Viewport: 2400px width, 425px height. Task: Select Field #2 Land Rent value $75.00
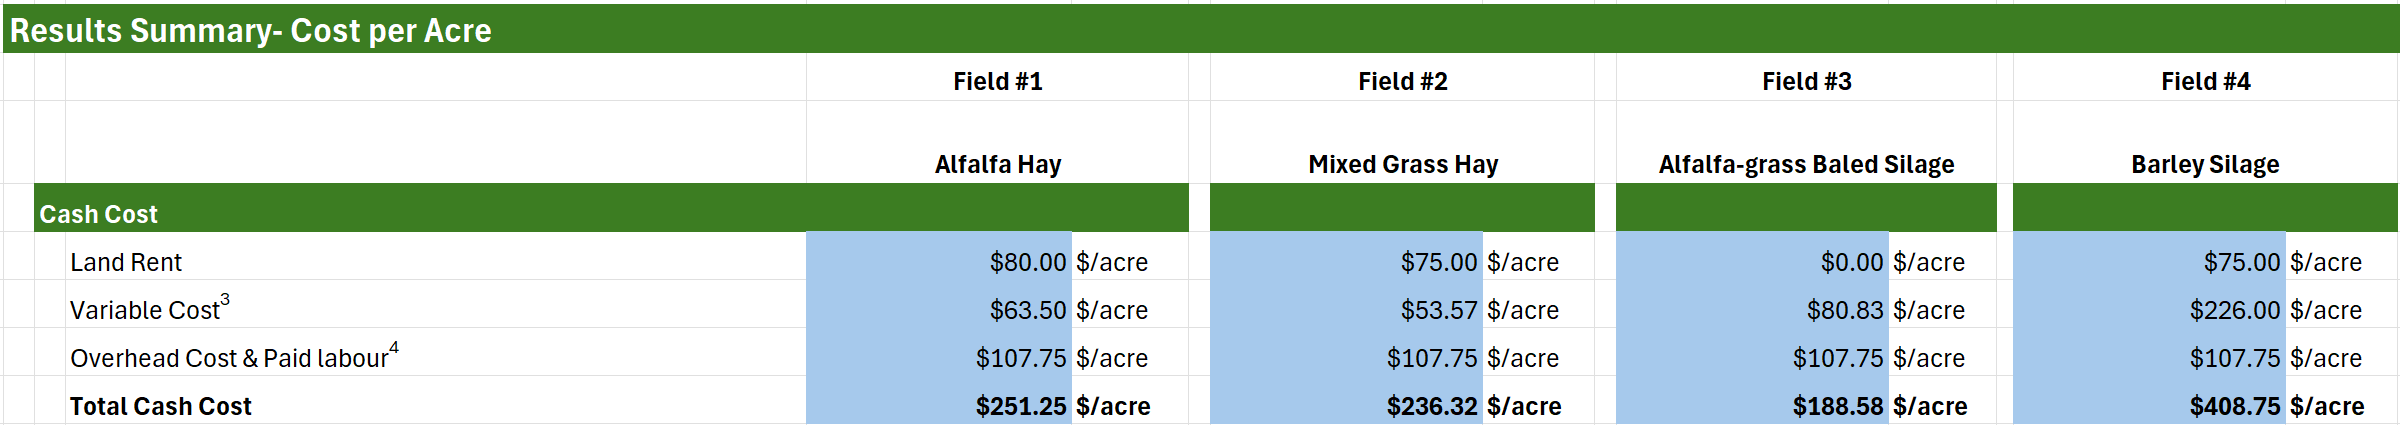coord(1346,262)
